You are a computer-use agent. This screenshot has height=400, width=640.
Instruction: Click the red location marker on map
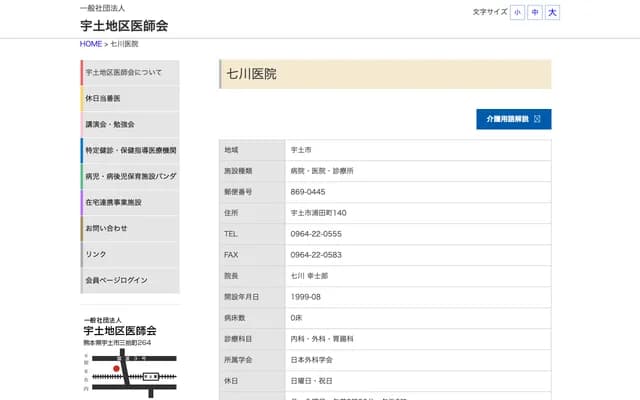[x=116, y=368]
